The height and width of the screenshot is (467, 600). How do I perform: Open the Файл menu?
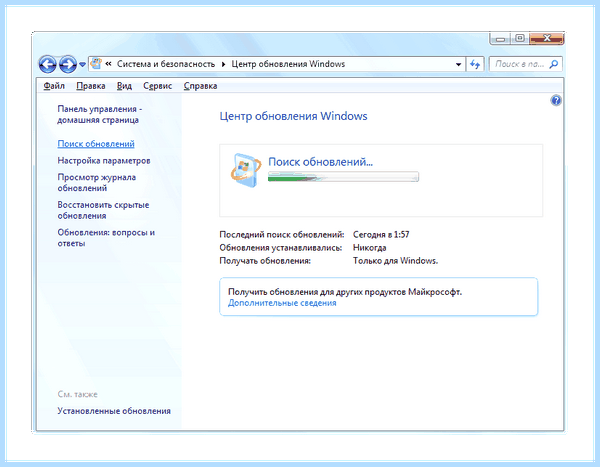point(54,86)
